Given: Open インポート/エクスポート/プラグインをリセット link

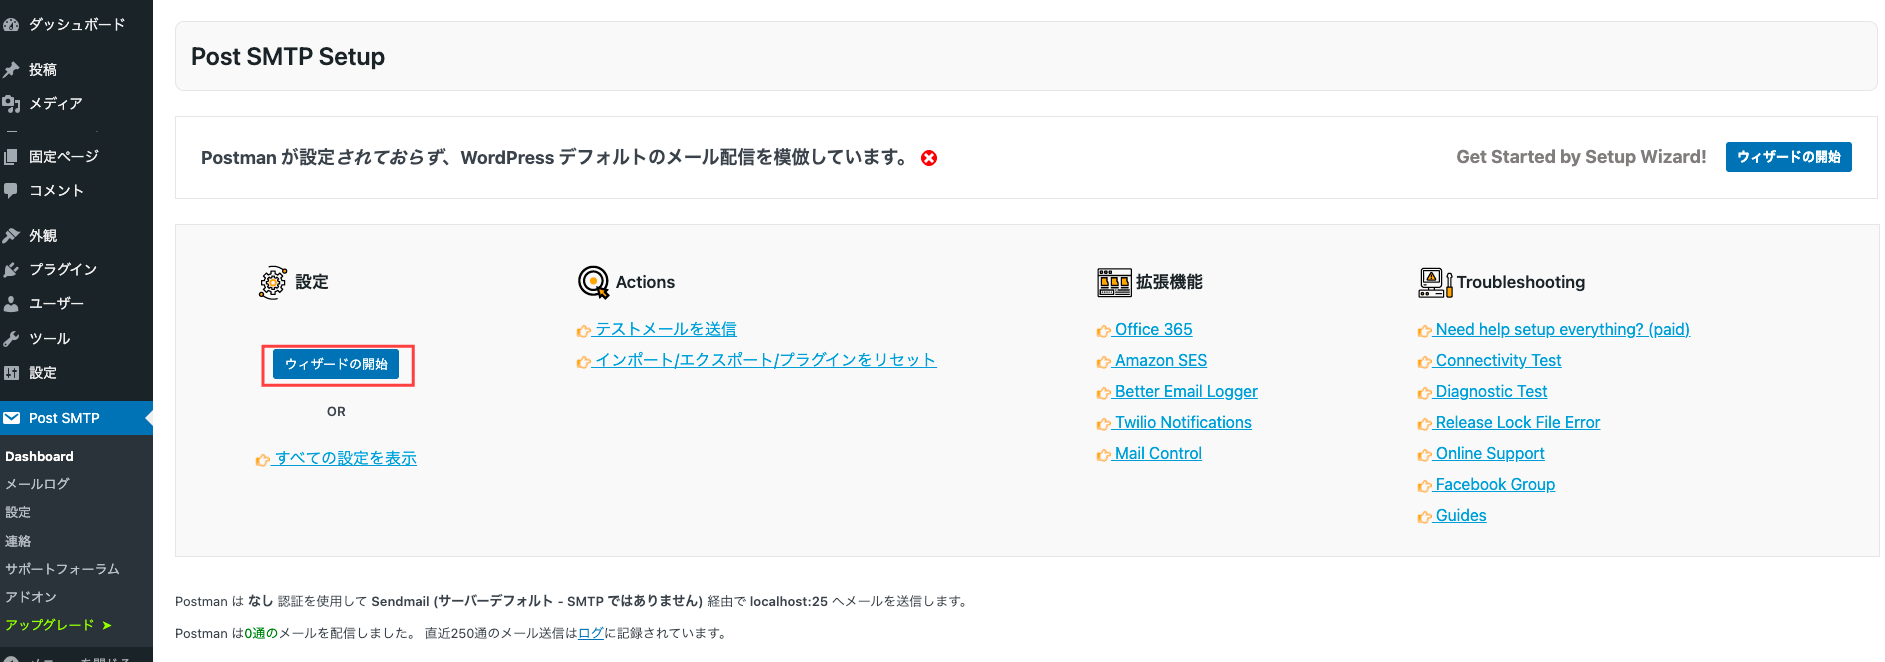Looking at the screenshot, I should coord(766,360).
